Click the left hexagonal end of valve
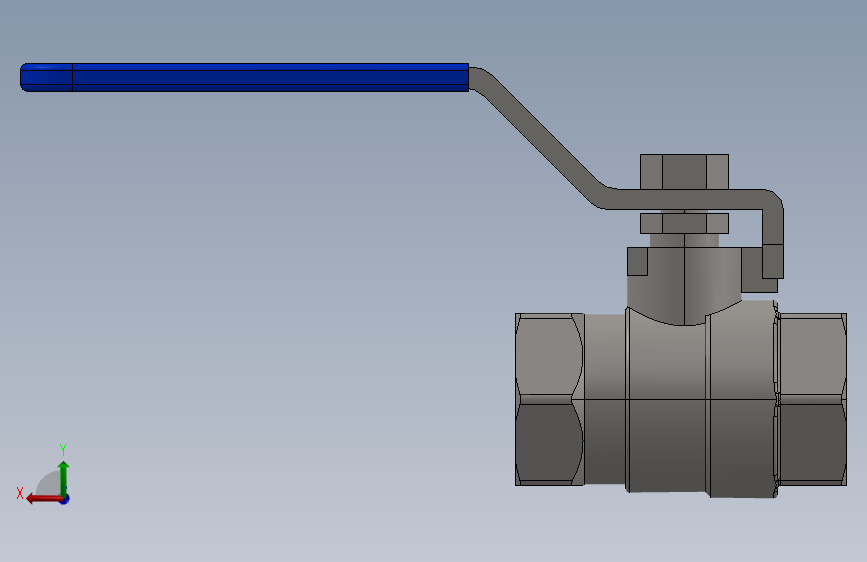 coord(550,399)
